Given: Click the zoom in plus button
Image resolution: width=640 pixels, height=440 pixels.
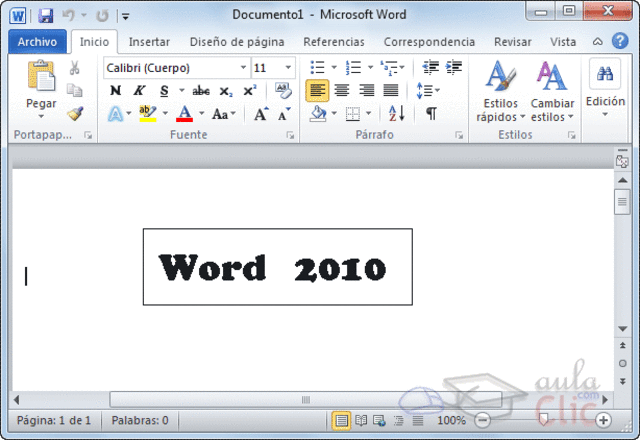Looking at the screenshot, I should coord(603,420).
